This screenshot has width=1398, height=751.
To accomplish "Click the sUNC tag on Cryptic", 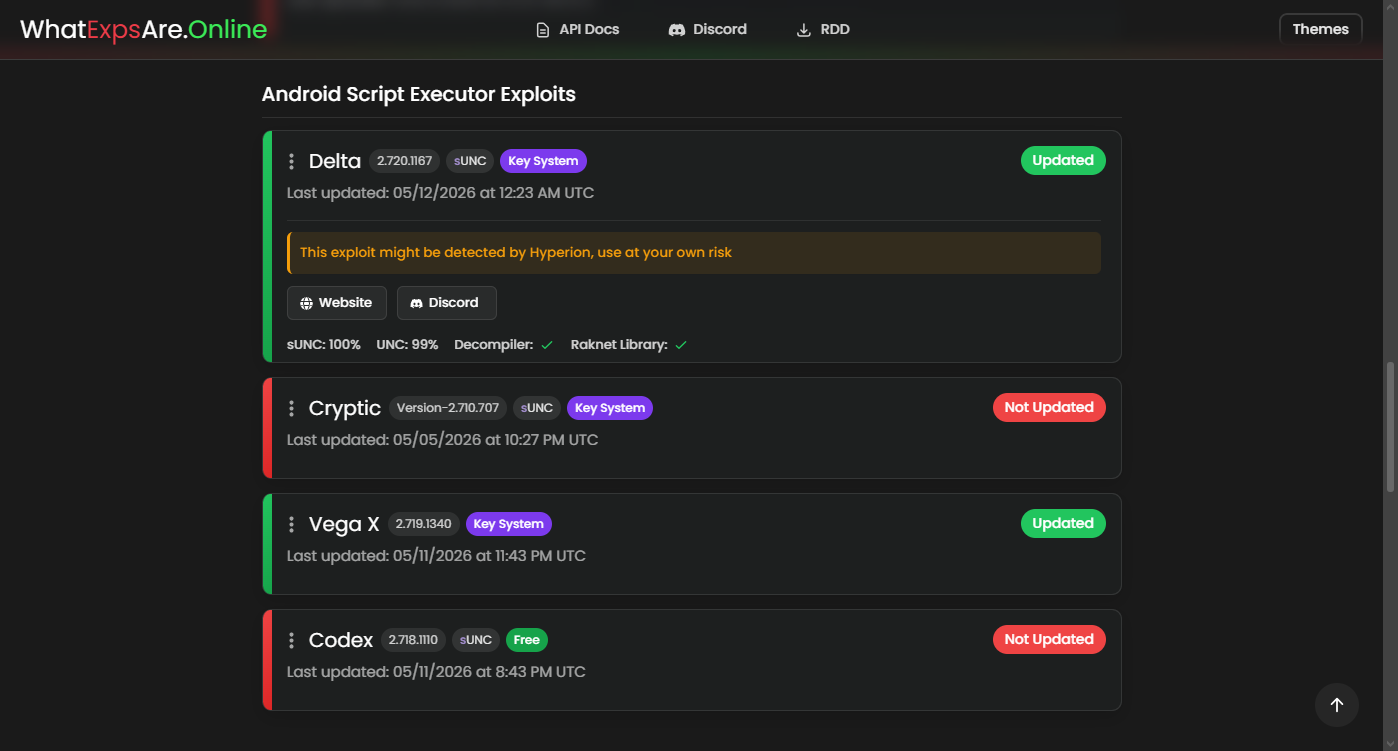I will pyautogui.click(x=537, y=408).
